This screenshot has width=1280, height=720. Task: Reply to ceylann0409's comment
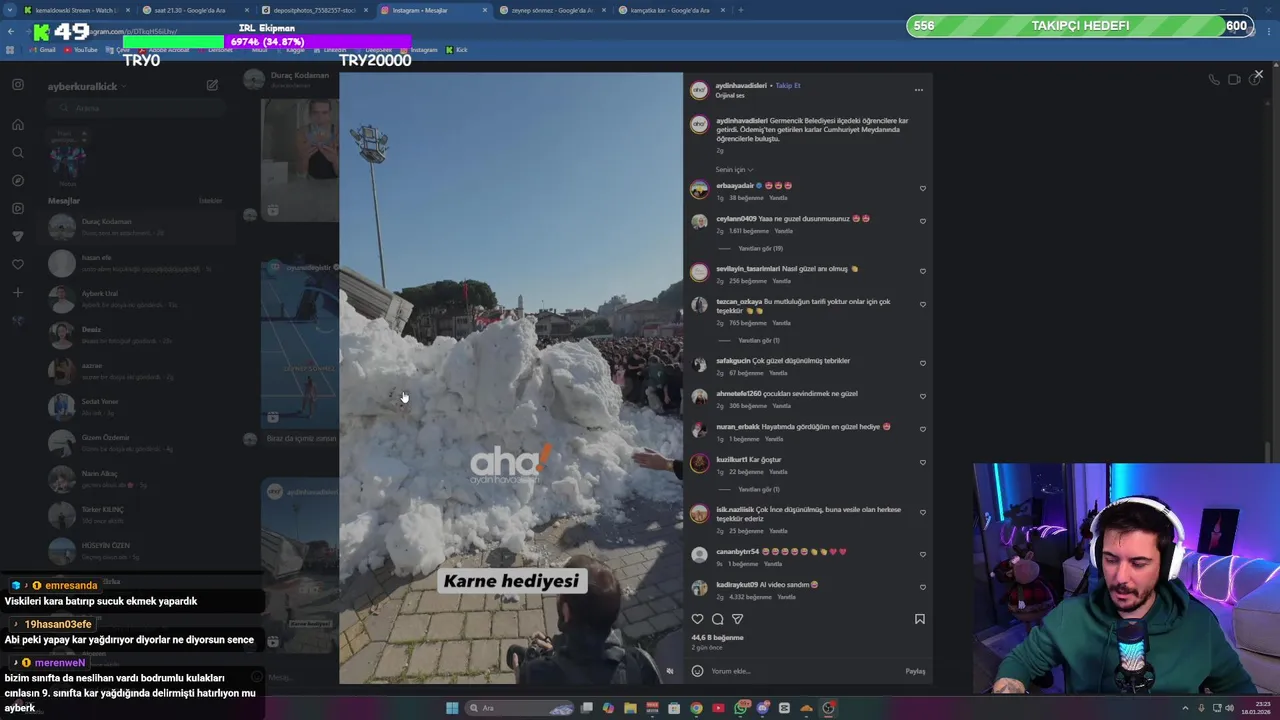[x=784, y=231]
